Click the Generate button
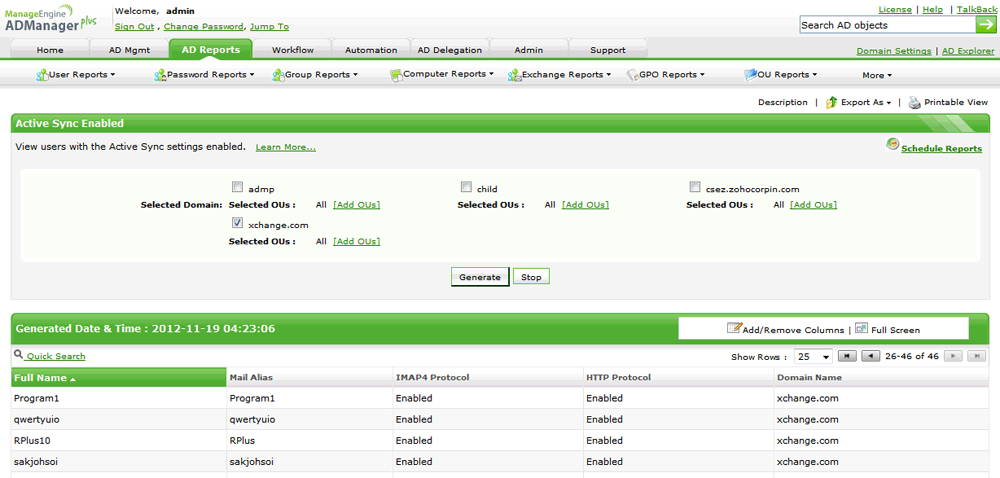1000x478 pixels. [480, 277]
